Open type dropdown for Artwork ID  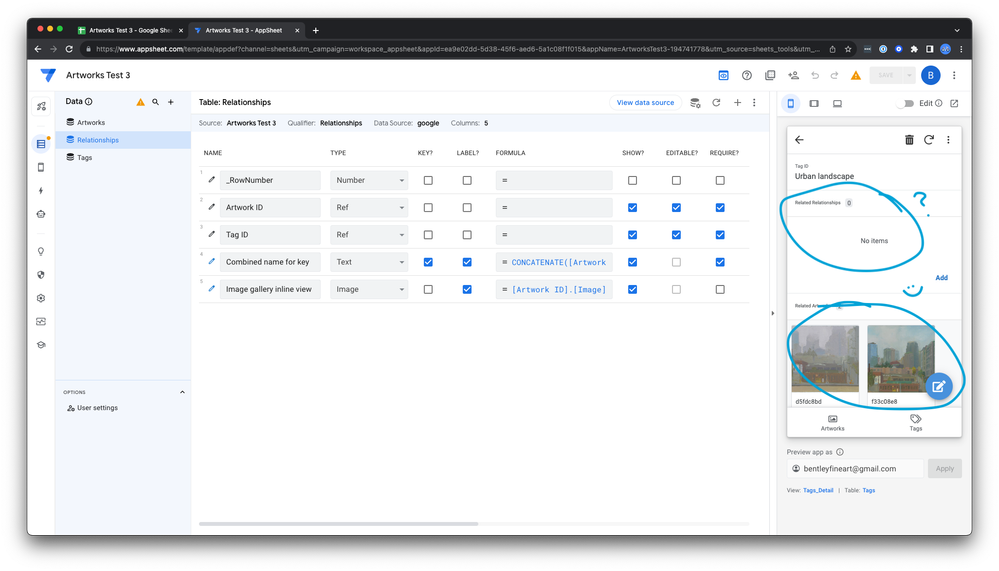click(x=369, y=207)
